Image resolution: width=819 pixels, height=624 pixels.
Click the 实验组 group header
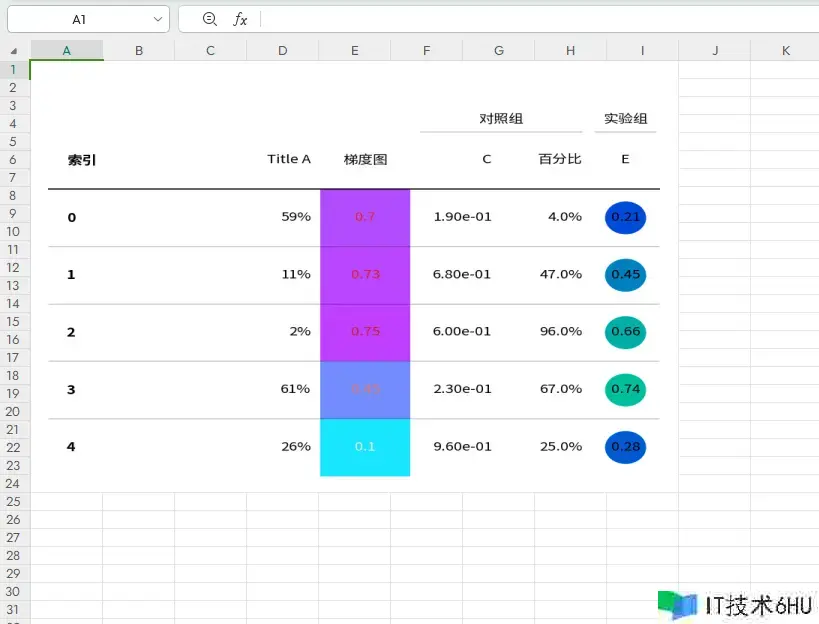pyautogui.click(x=625, y=119)
